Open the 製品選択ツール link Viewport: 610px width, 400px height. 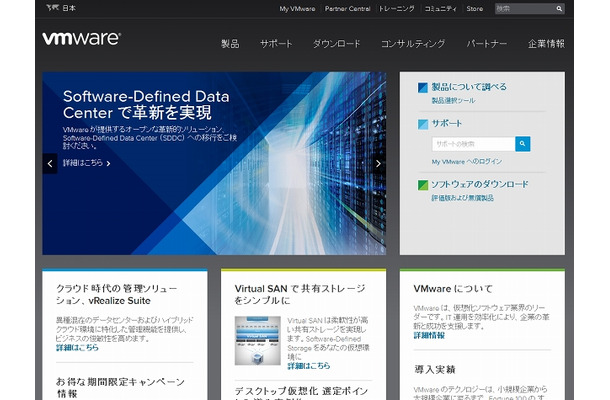point(453,100)
